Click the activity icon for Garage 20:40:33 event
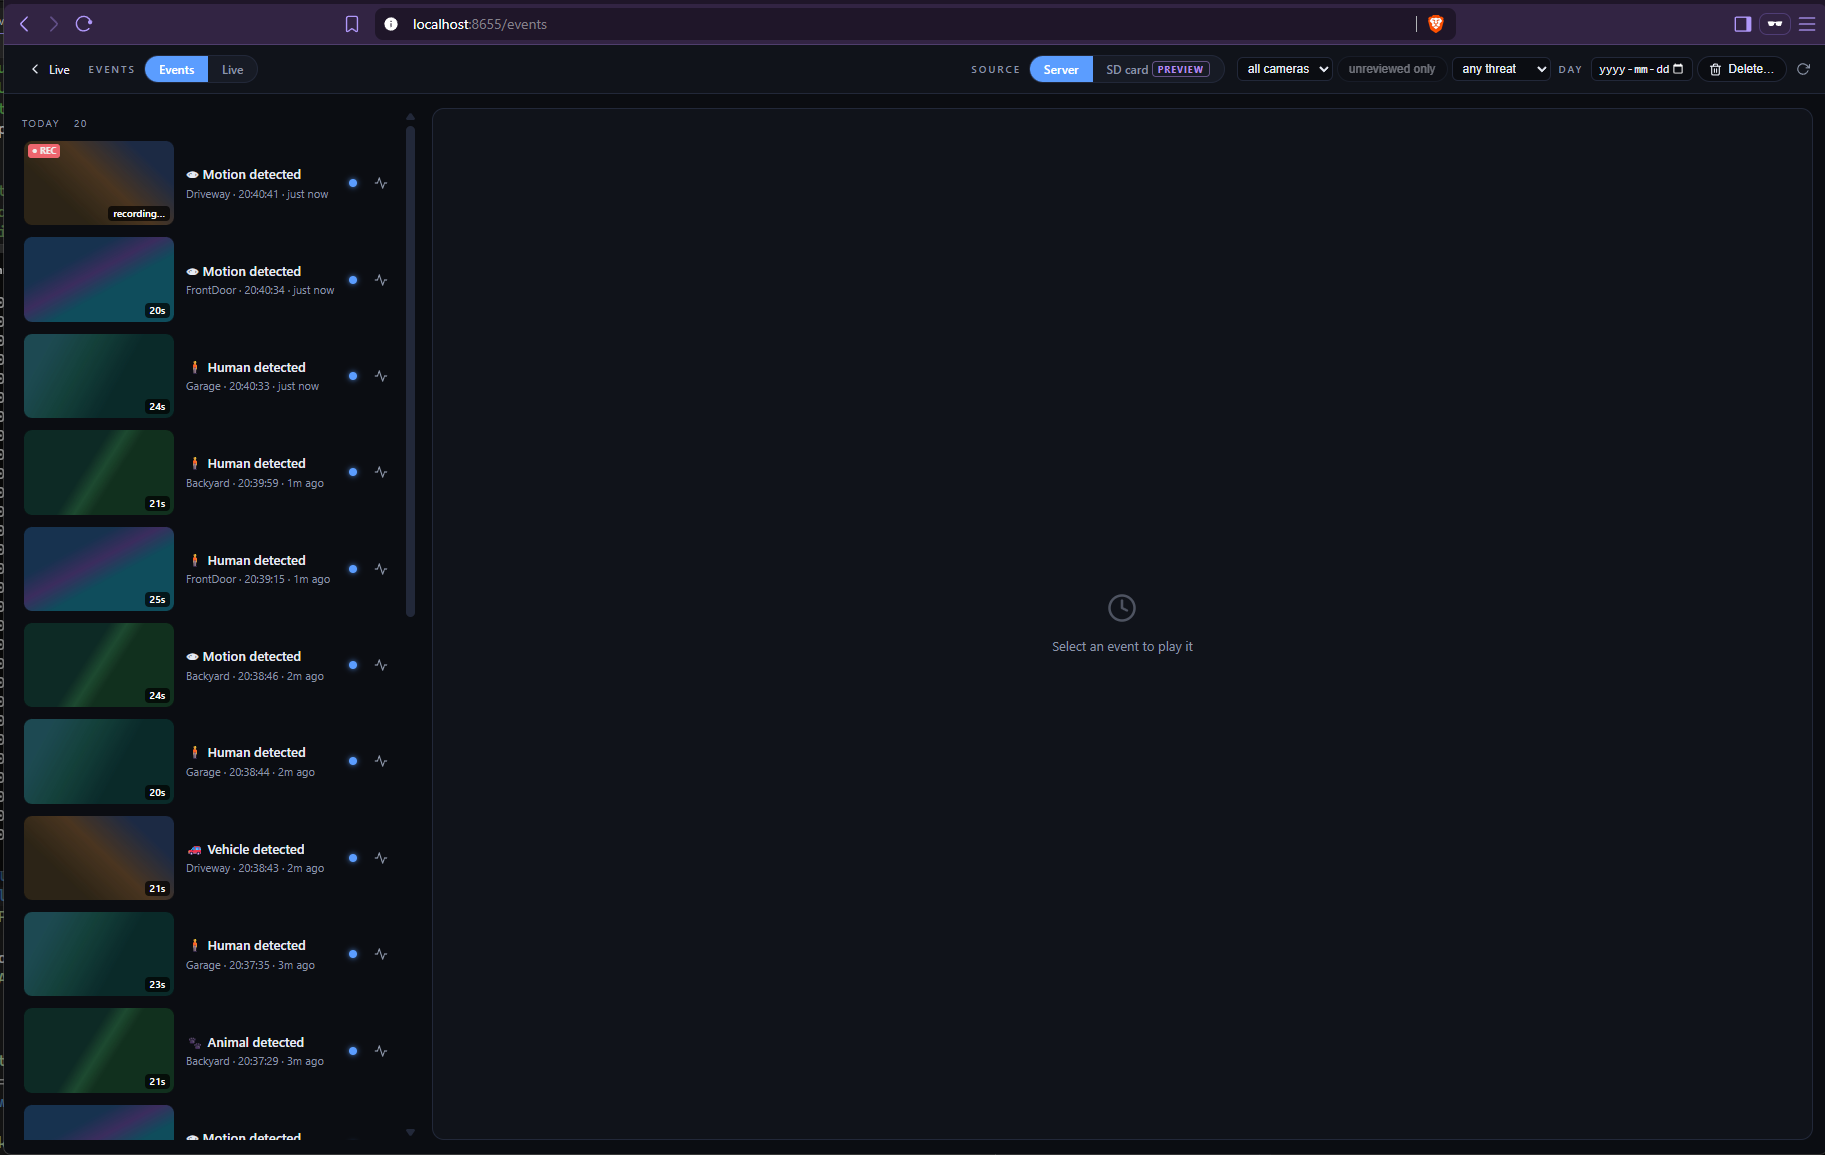 pos(381,376)
